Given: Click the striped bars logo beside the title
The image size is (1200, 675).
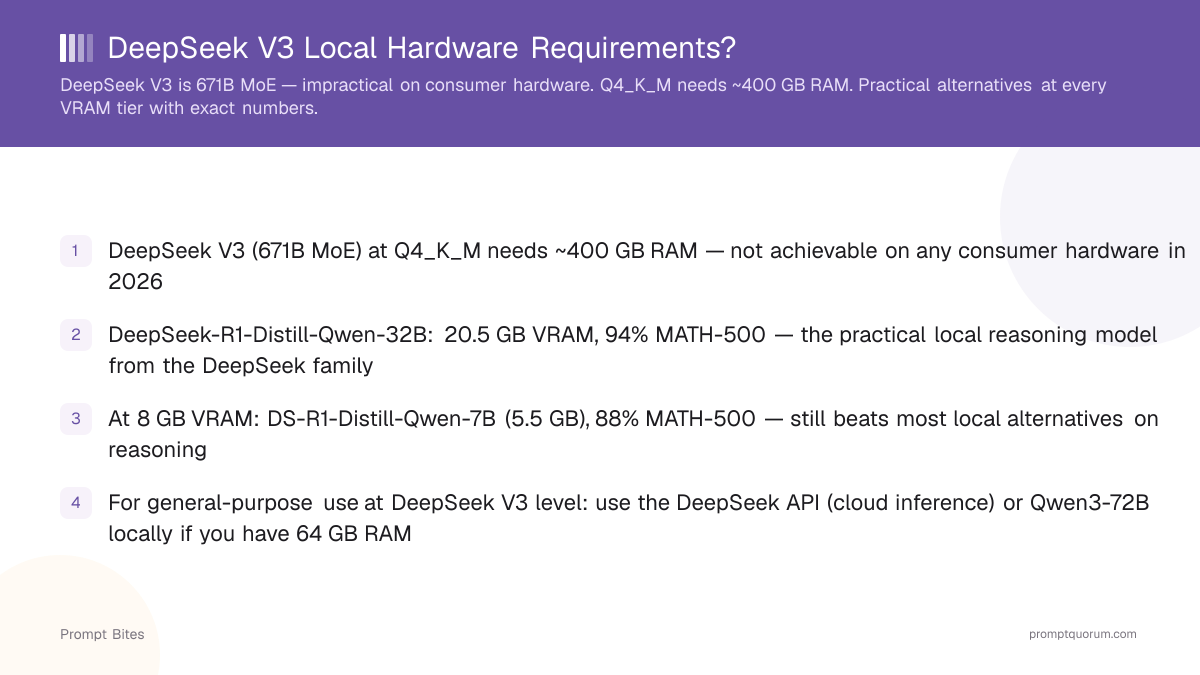Looking at the screenshot, I should click(x=77, y=48).
